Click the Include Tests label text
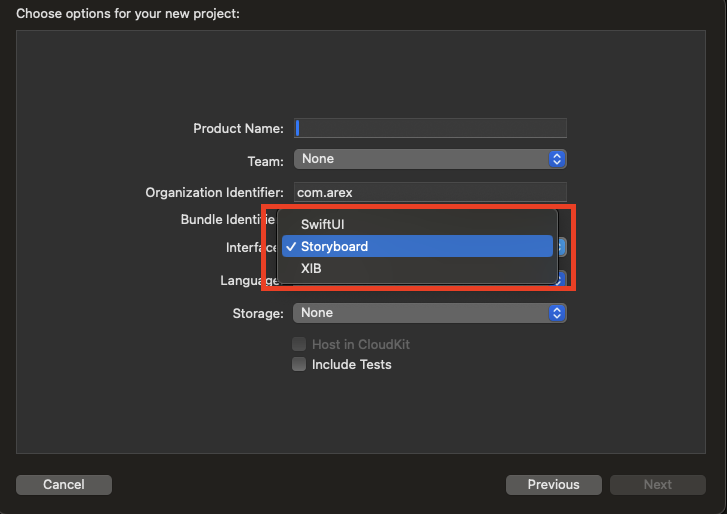727x514 pixels. pos(351,365)
